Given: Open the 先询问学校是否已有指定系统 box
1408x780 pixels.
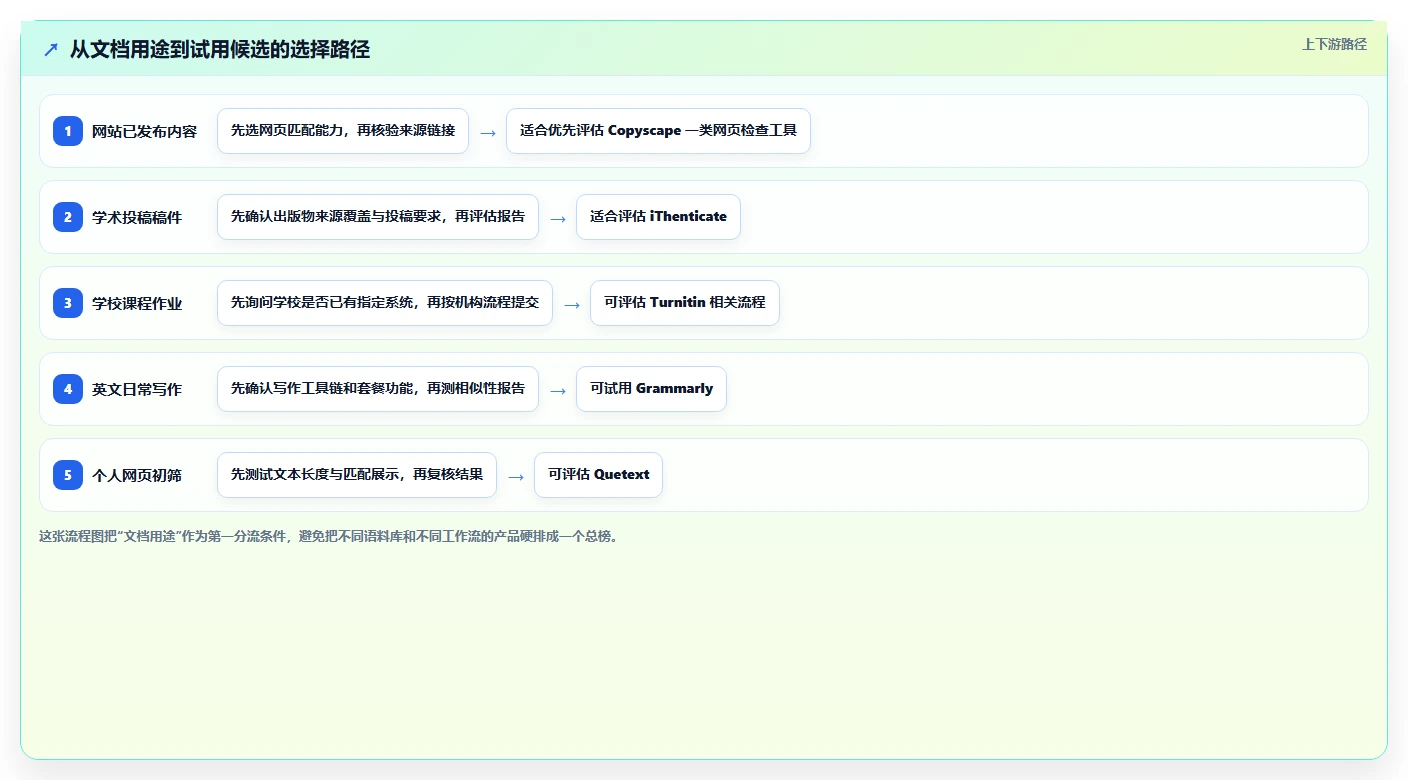Looking at the screenshot, I should (385, 303).
